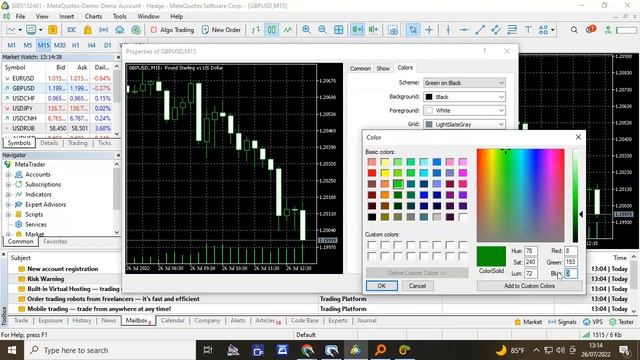Screen dimensions: 640x360
Task: Click OK in the Color dialog
Action: [382, 286]
